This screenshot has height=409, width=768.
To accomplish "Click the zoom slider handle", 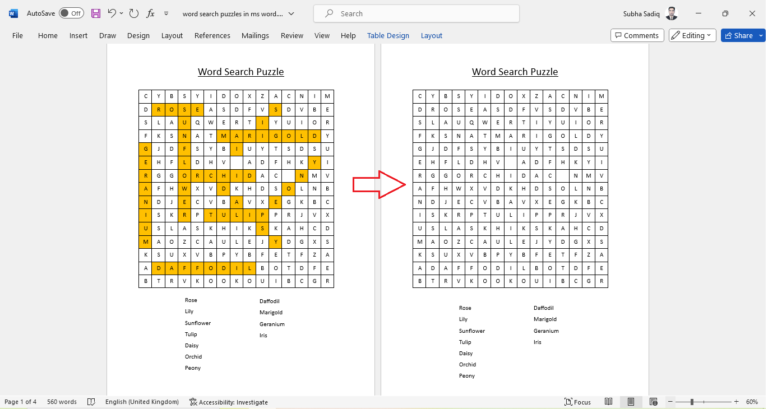I will (692, 402).
